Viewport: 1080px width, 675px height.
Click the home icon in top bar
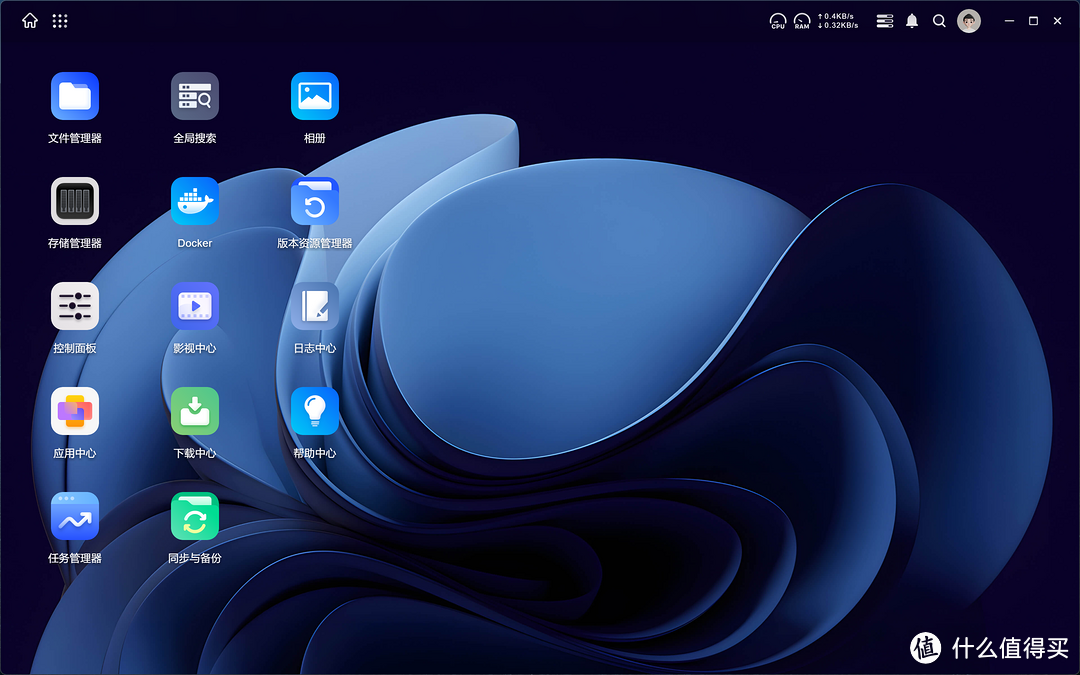click(30, 21)
